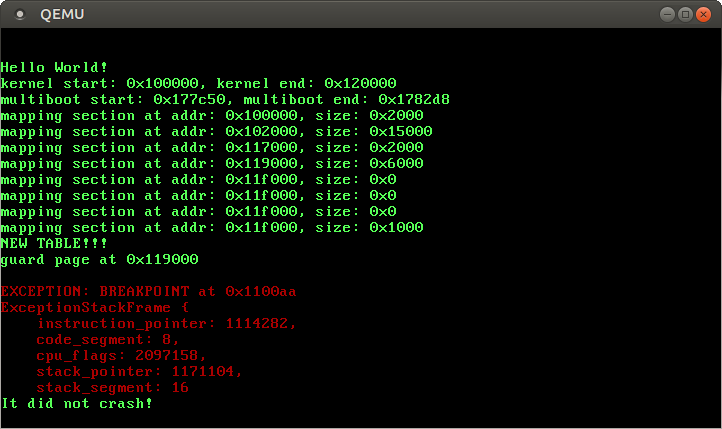
Task: Click the "NEW TABLE!!!" message
Action: click(55, 243)
